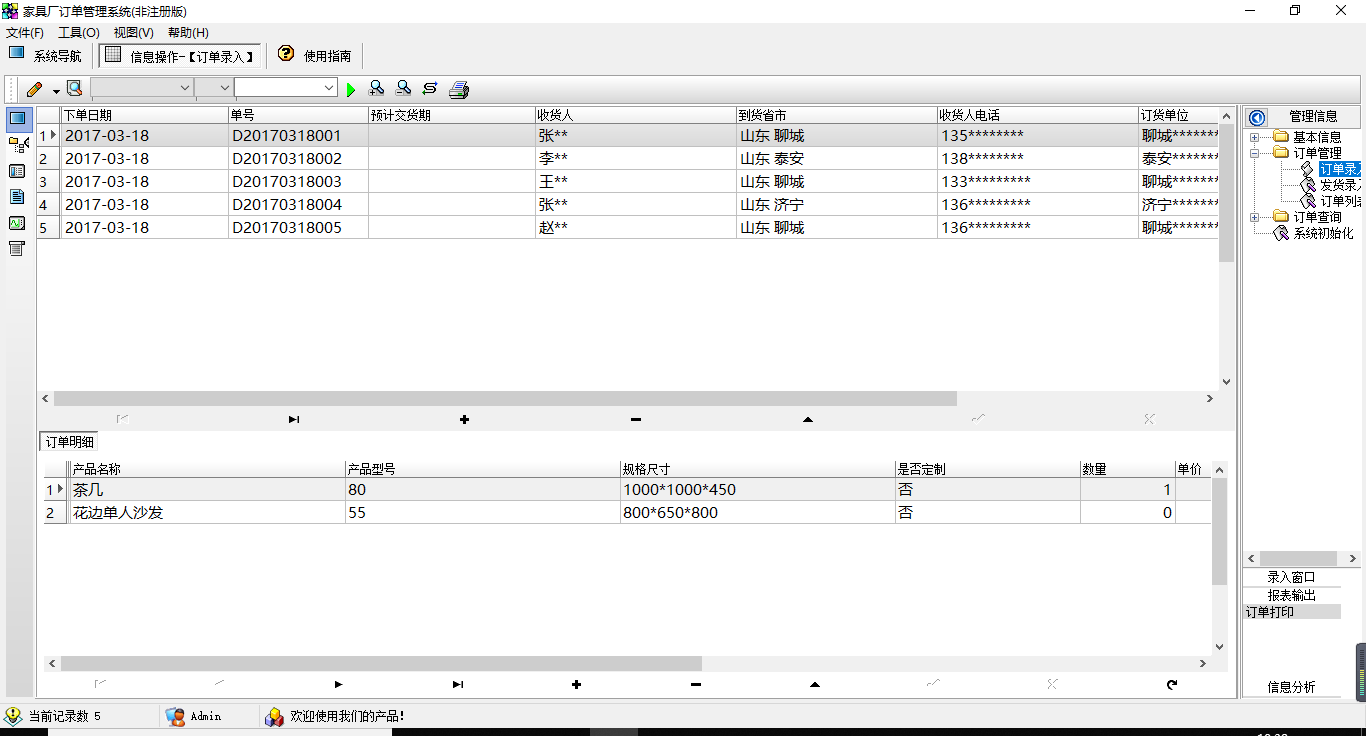1366x736 pixels.
Task: Click the 下单日期 column header
Action: 144,115
